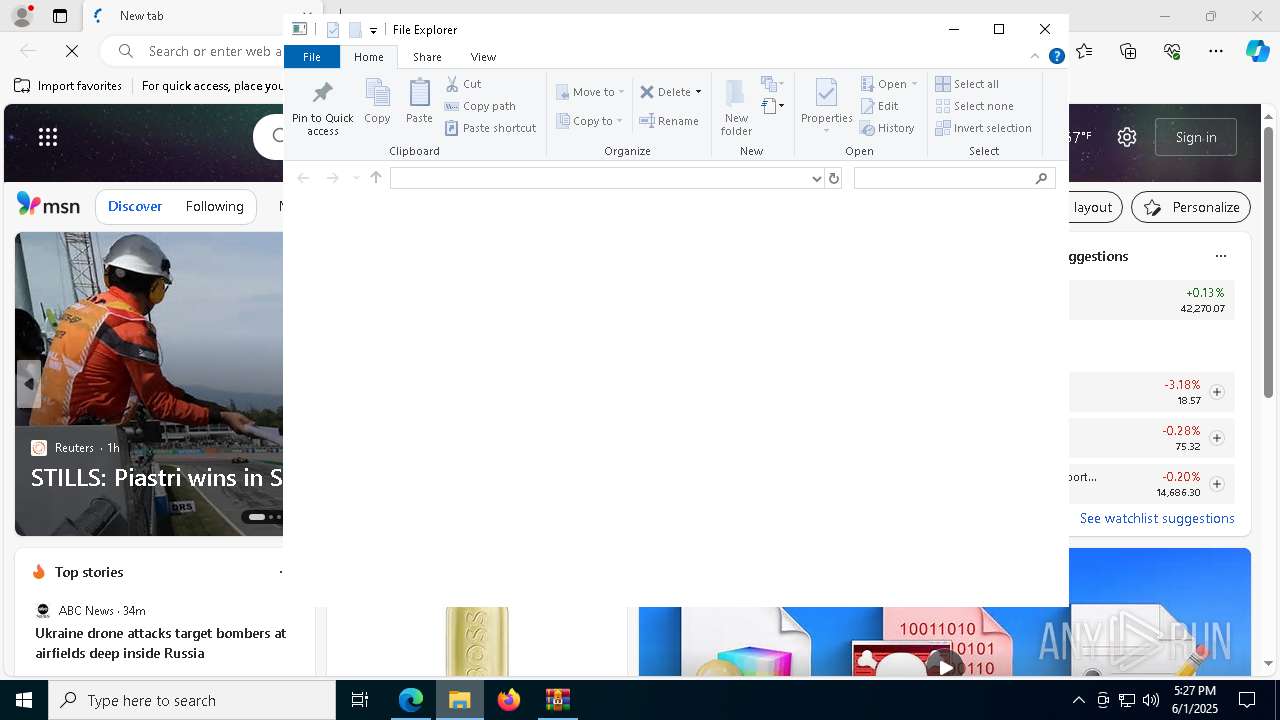Click the Rename command

click(669, 121)
